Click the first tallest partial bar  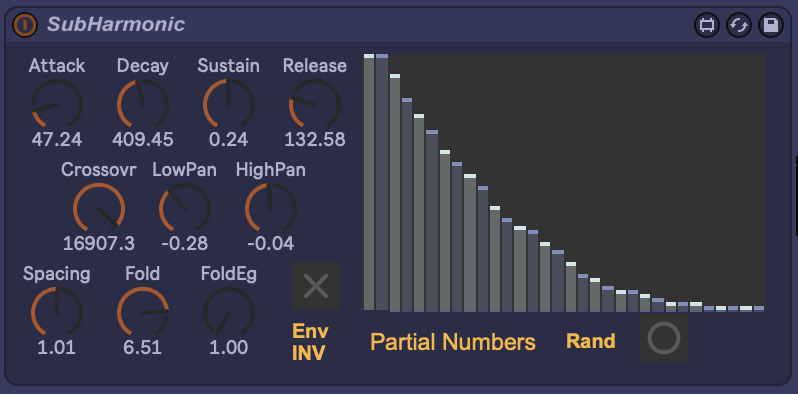pos(369,182)
